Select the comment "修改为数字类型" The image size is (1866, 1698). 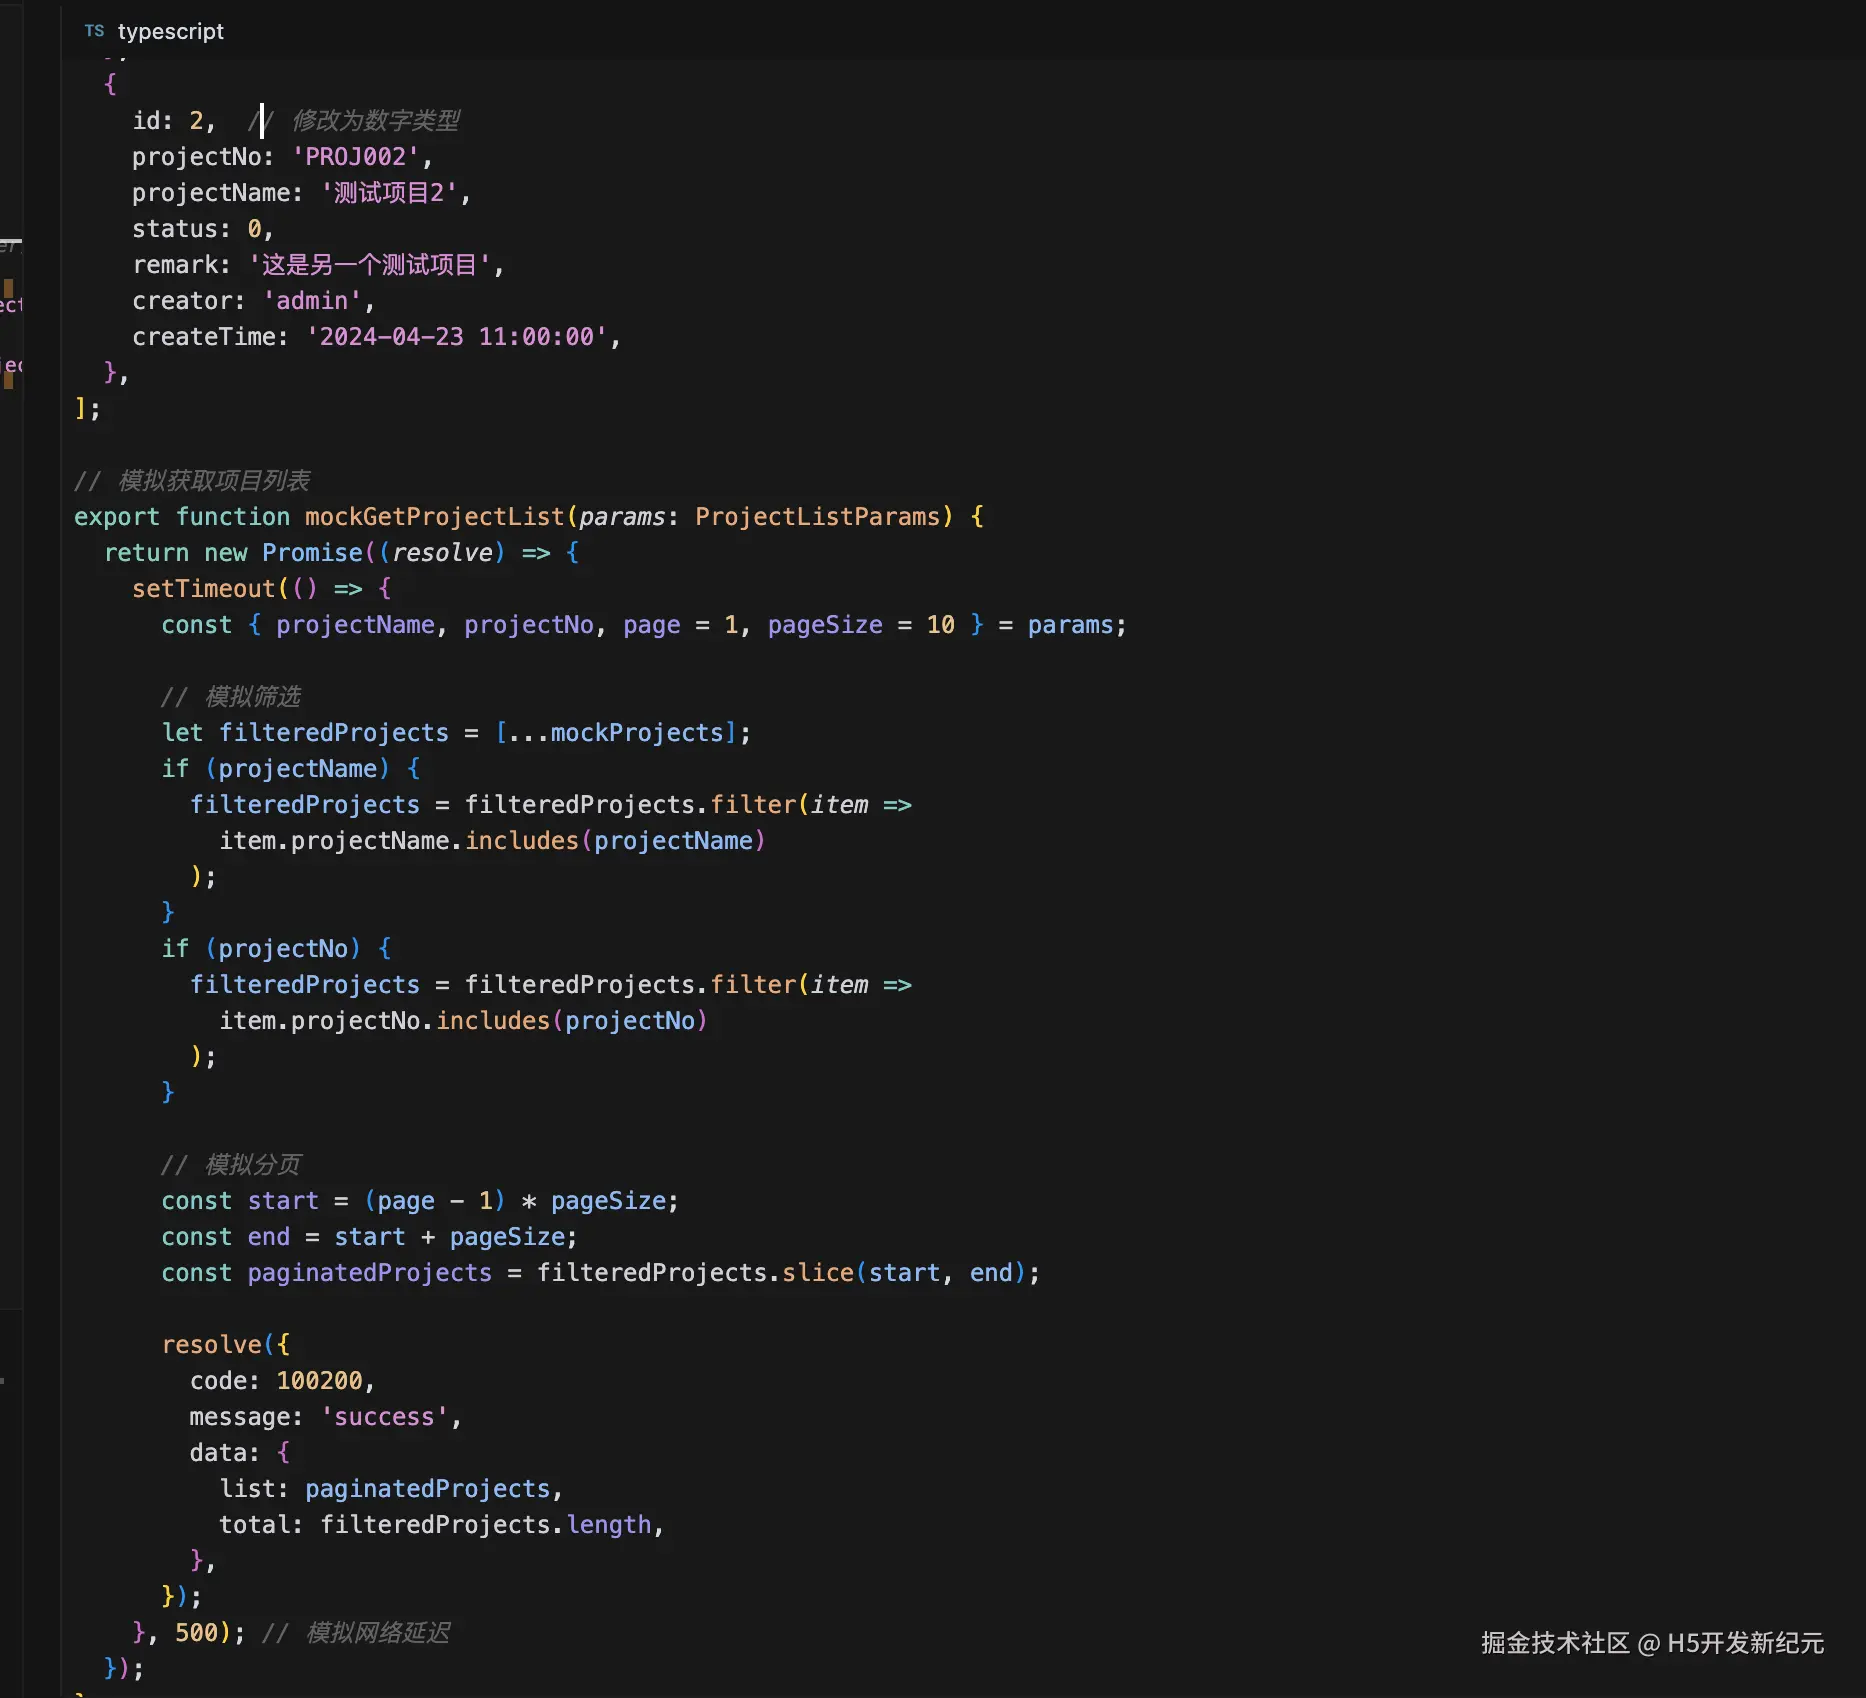pyautogui.click(x=376, y=121)
